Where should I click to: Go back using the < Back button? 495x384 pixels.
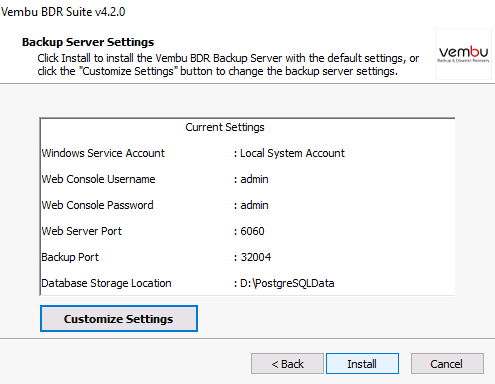[287, 364]
